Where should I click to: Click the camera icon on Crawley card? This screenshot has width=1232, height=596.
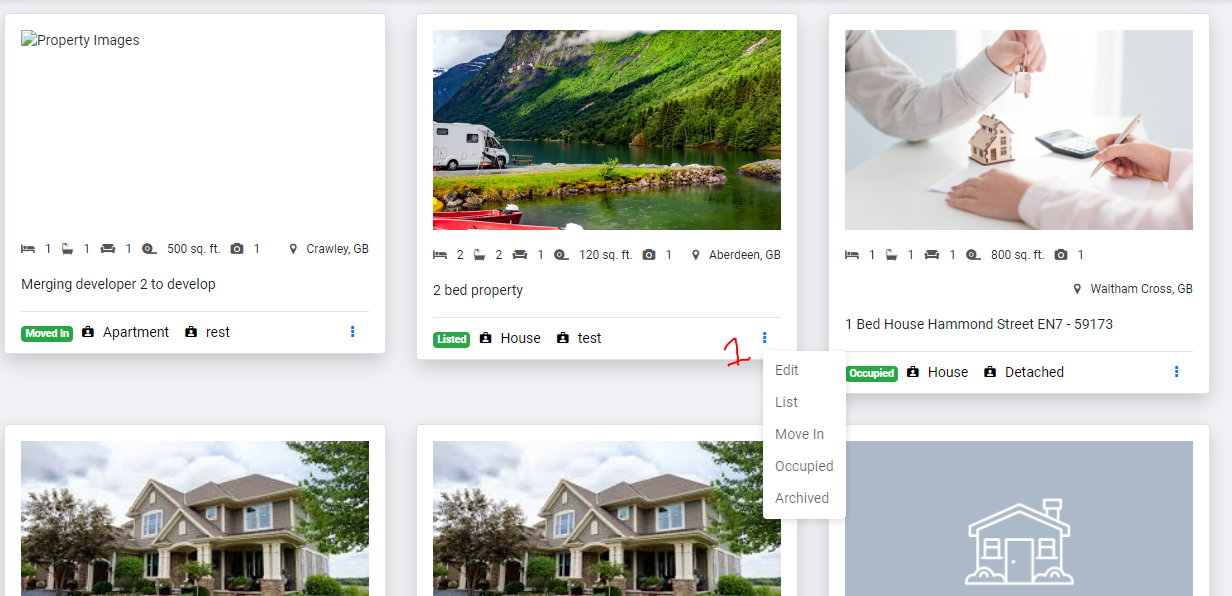[x=237, y=248]
